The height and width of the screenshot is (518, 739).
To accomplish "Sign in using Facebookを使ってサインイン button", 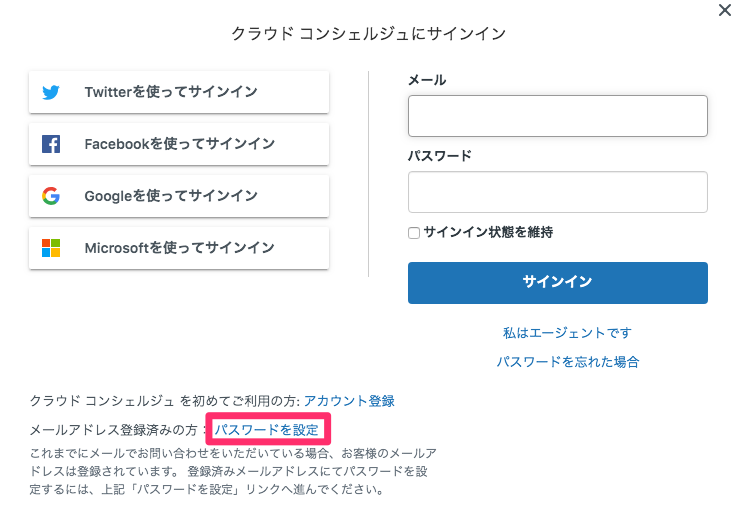I will point(179,144).
